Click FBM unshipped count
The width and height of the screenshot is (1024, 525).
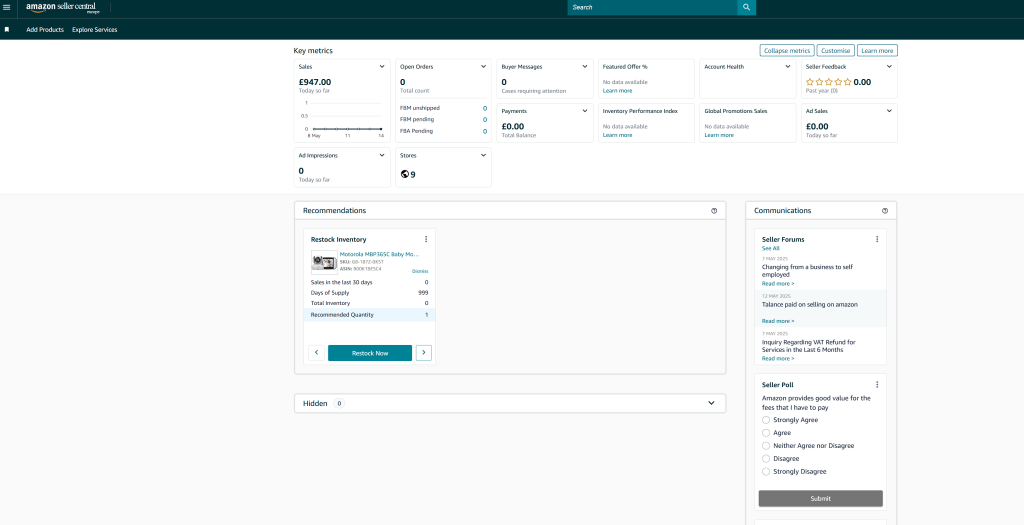pyautogui.click(x=485, y=108)
